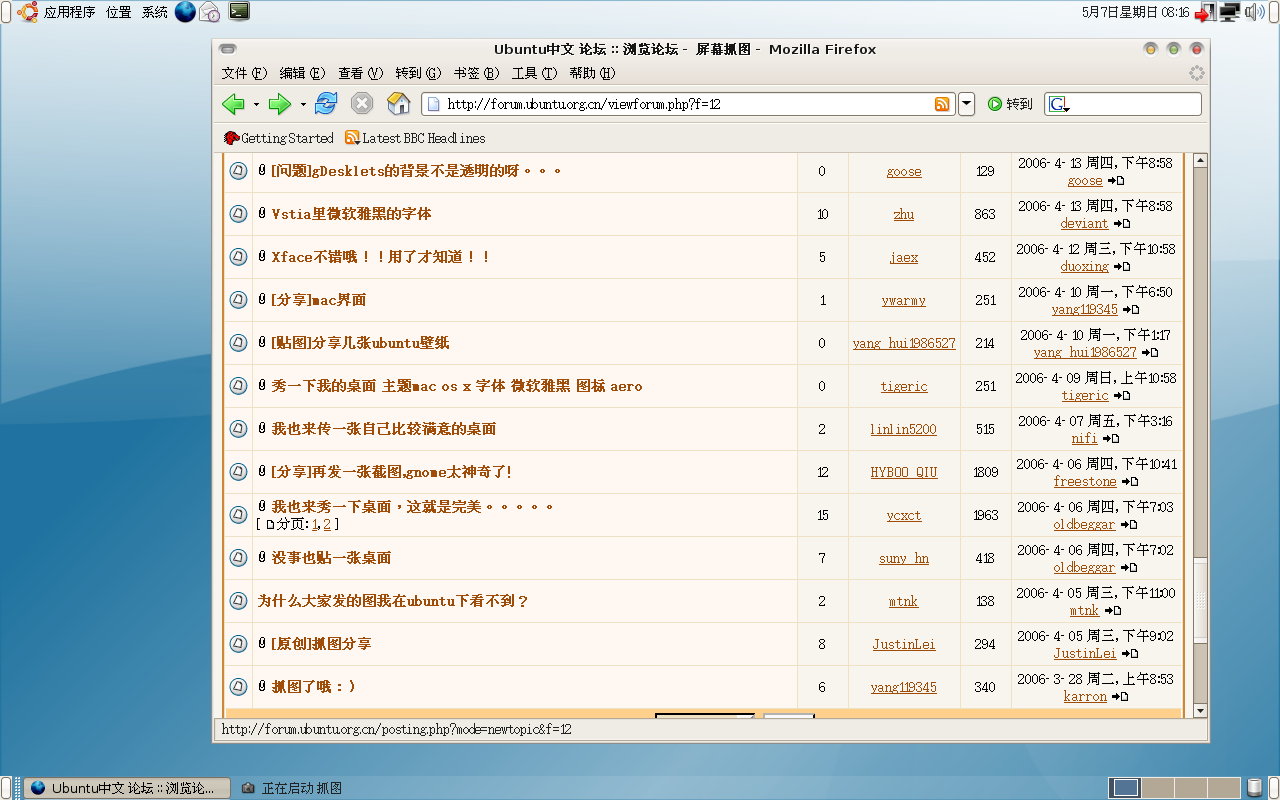Open topic Xface不错哦！！用了才知道！！

coord(381,257)
